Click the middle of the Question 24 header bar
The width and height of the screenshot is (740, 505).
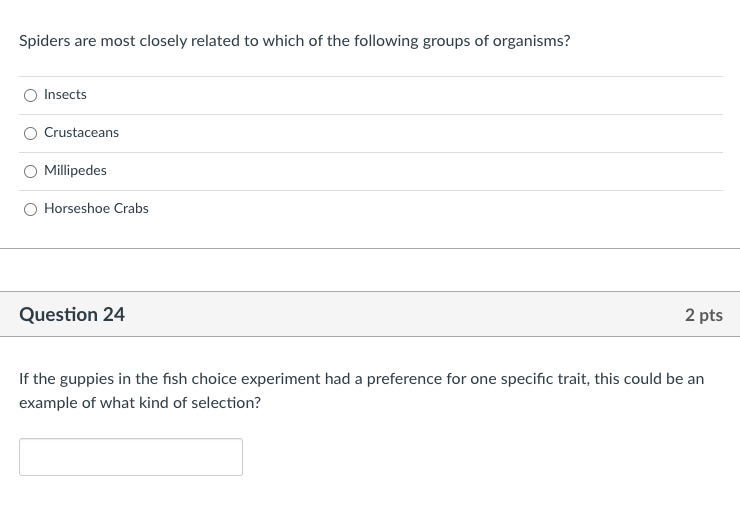point(370,314)
